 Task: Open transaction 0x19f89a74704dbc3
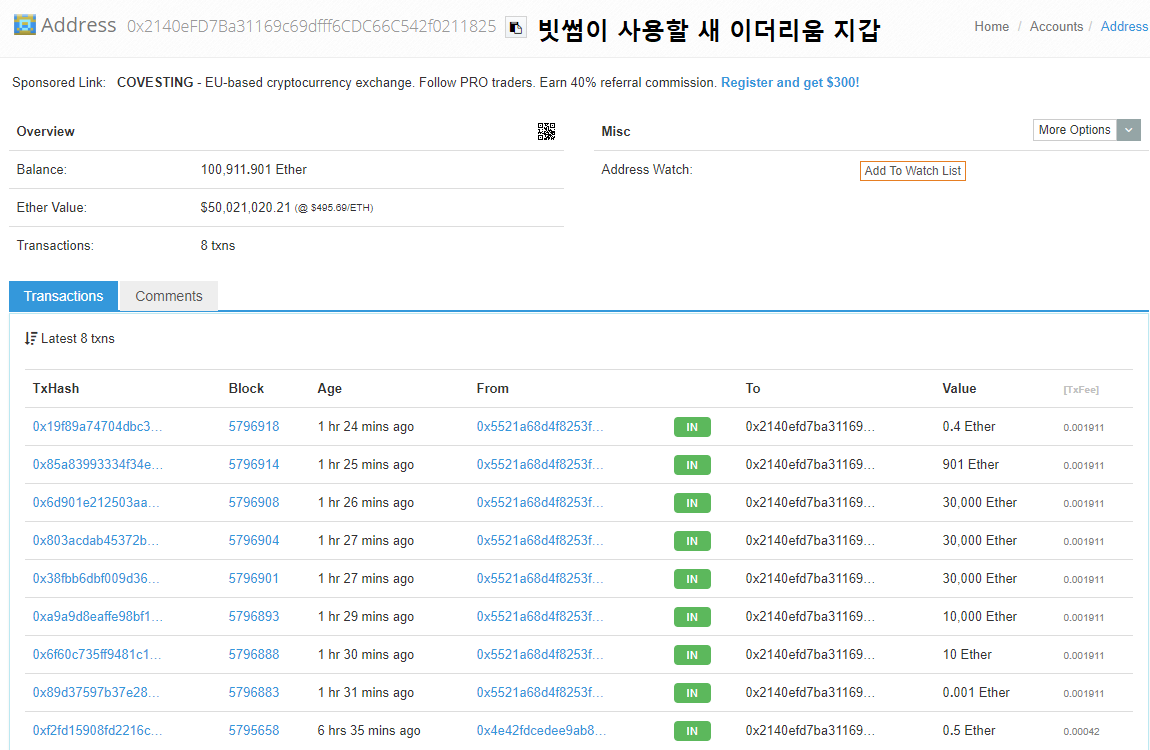(98, 427)
